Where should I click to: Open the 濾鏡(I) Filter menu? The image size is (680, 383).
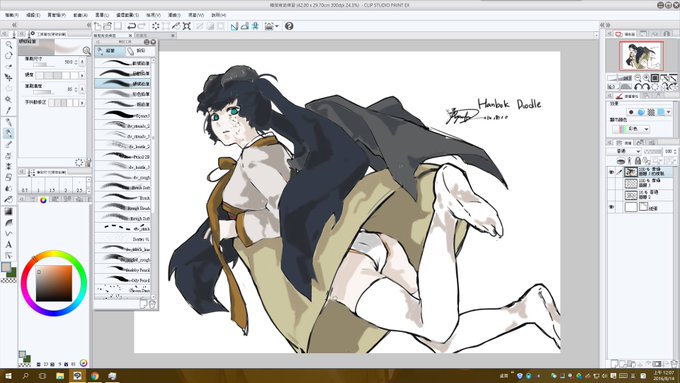click(174, 15)
